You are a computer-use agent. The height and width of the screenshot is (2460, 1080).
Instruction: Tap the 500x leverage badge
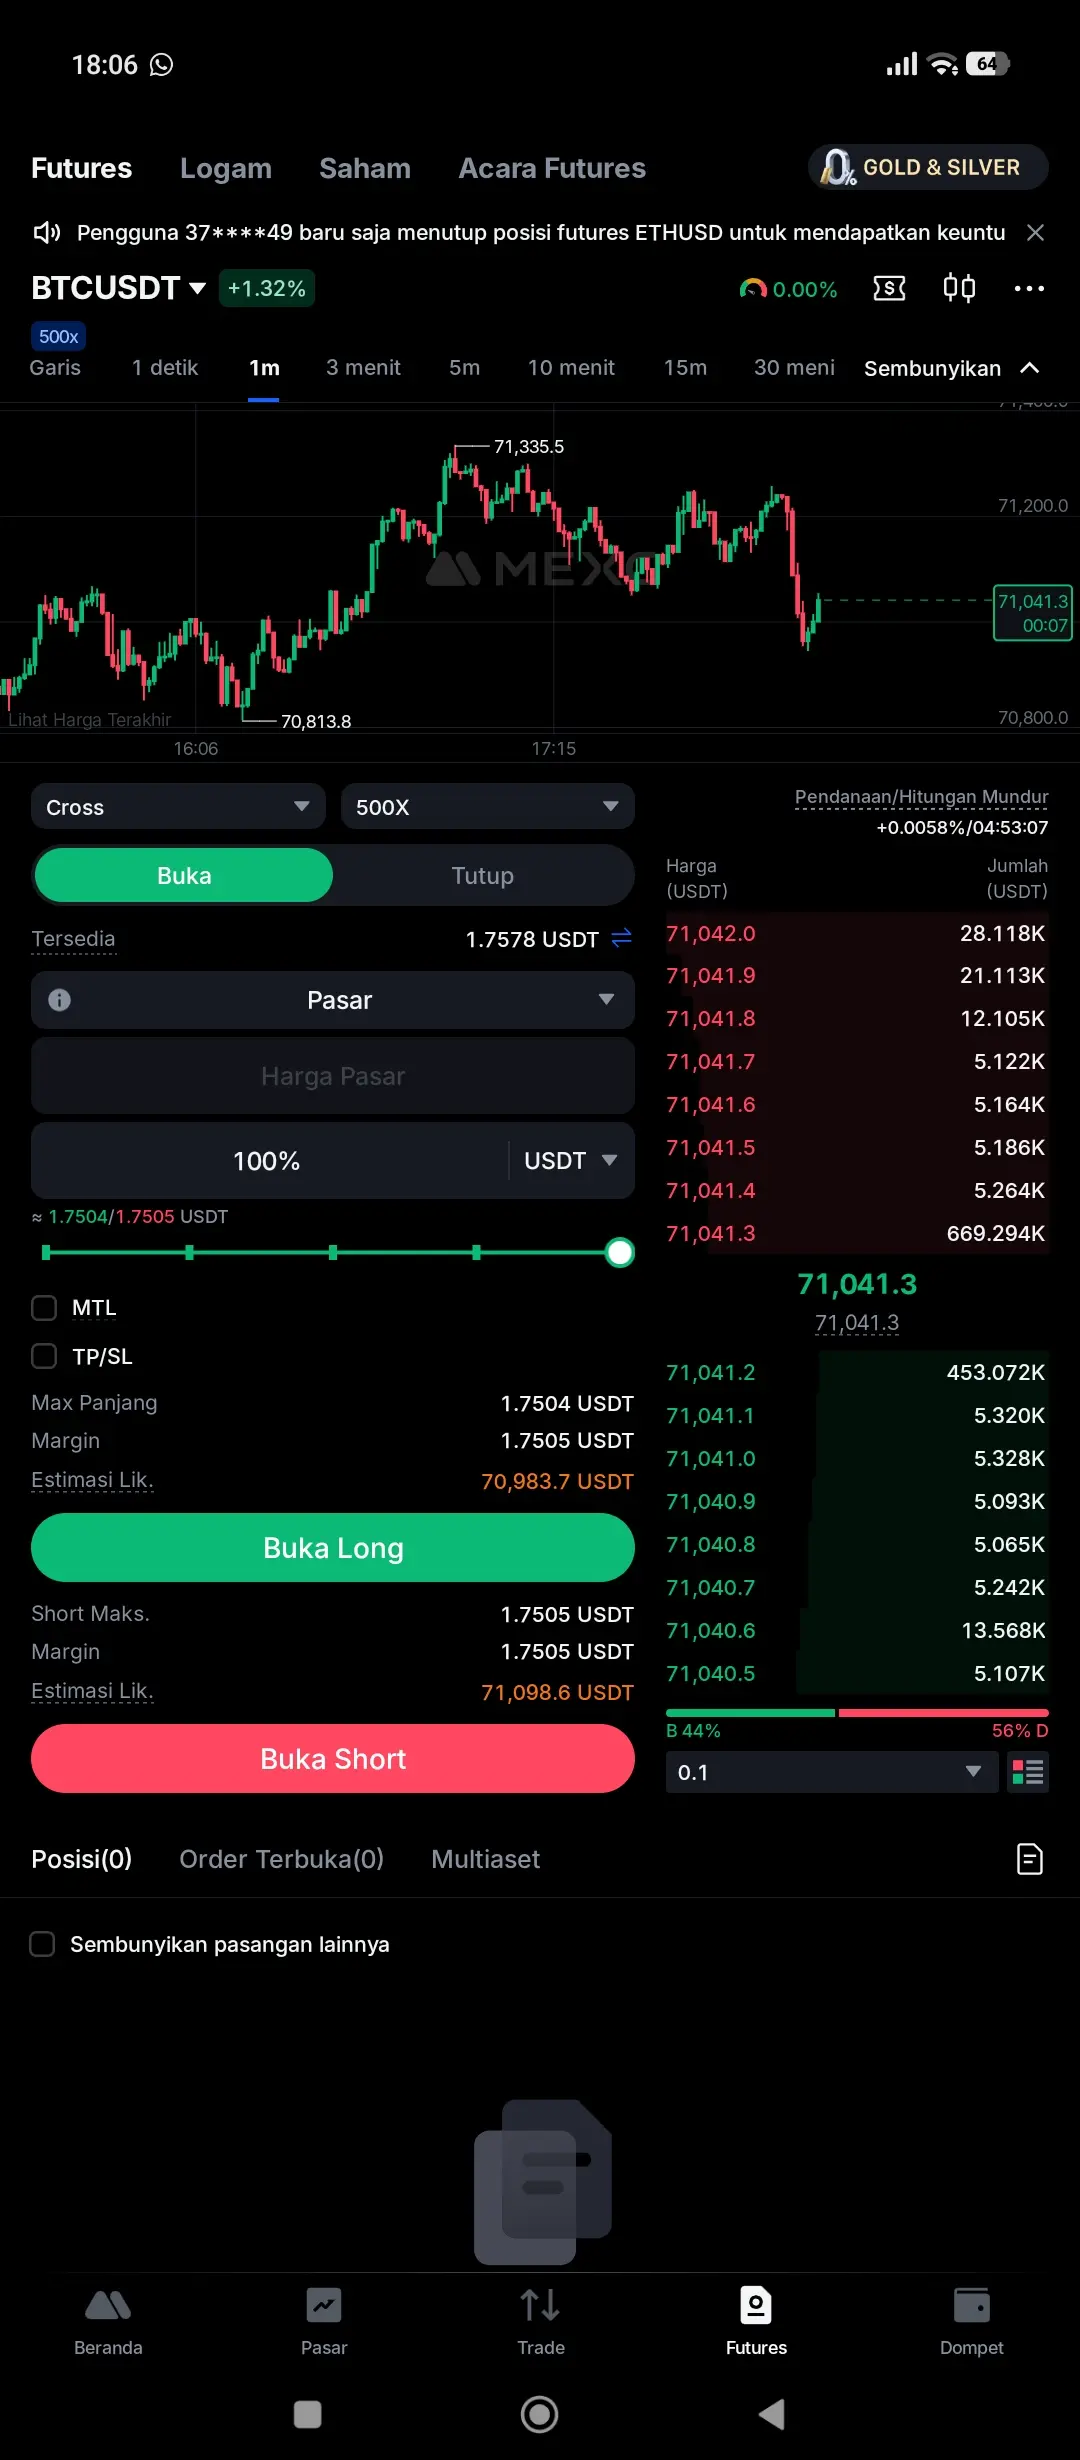(58, 337)
